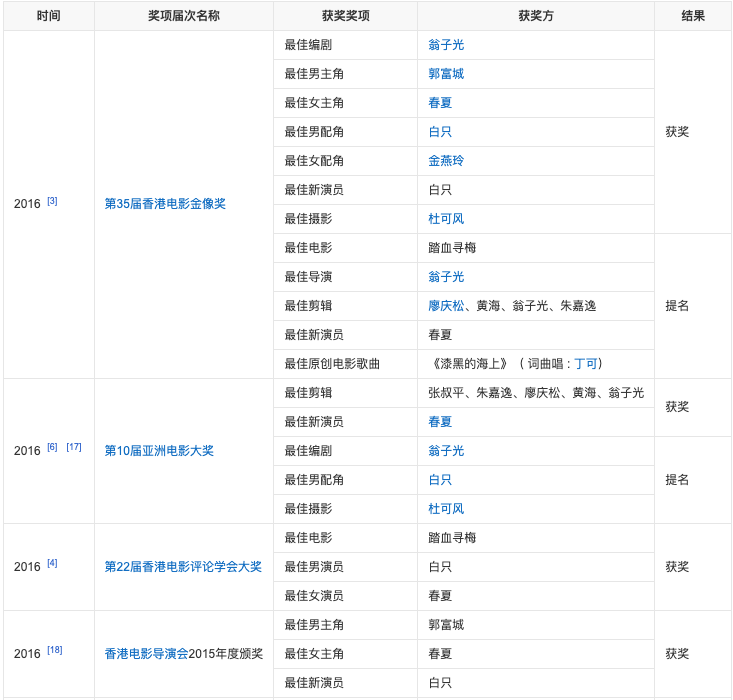The width and height of the screenshot is (733, 700).
Task: Select 最佳男演员 cell
Action: [x=345, y=567]
